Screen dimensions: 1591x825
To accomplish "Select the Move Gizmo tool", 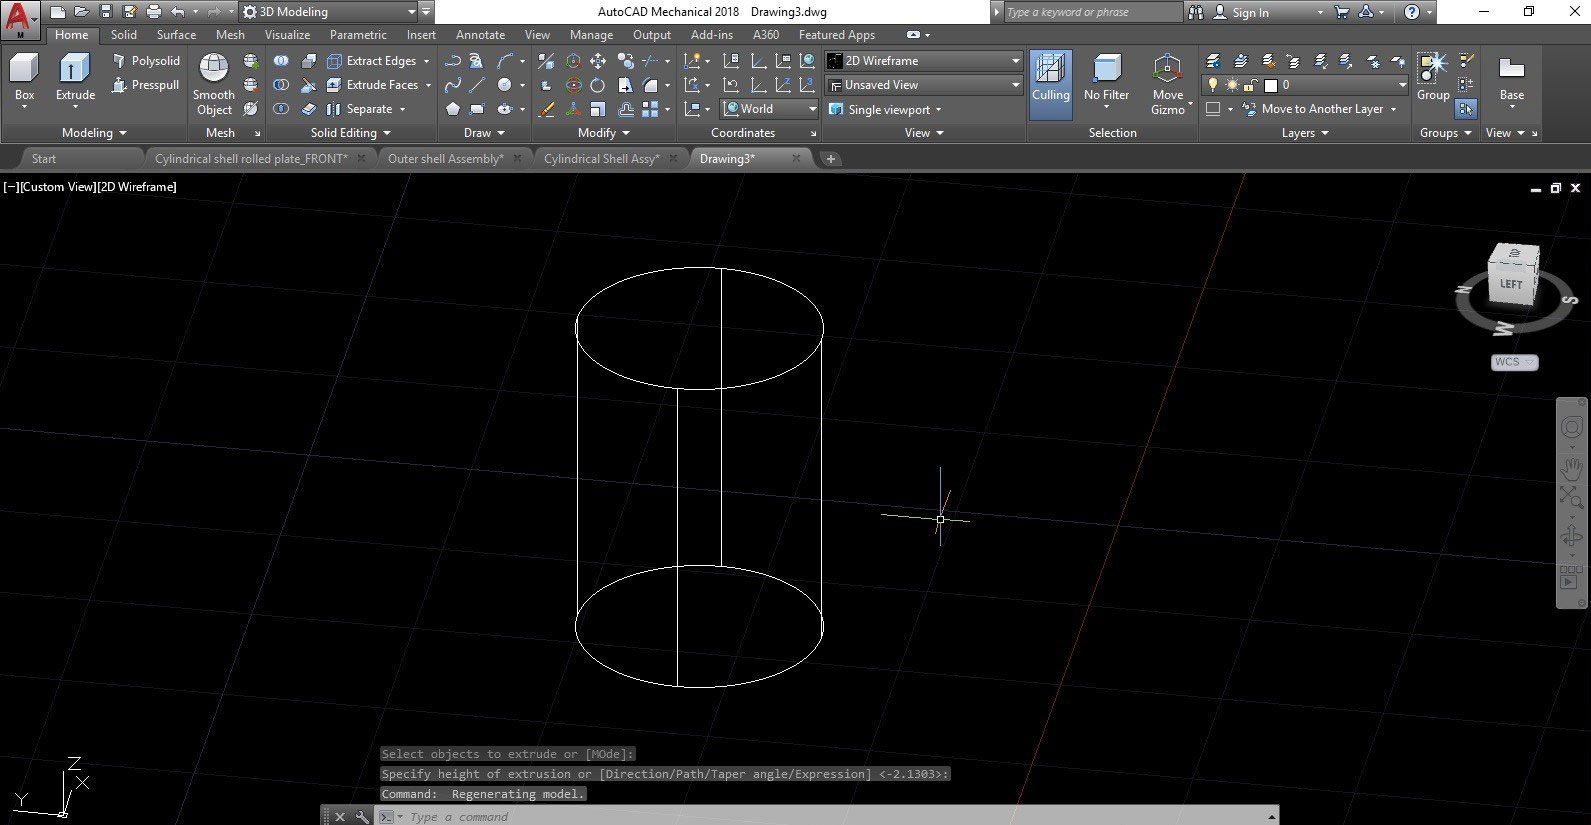I will click(1167, 82).
